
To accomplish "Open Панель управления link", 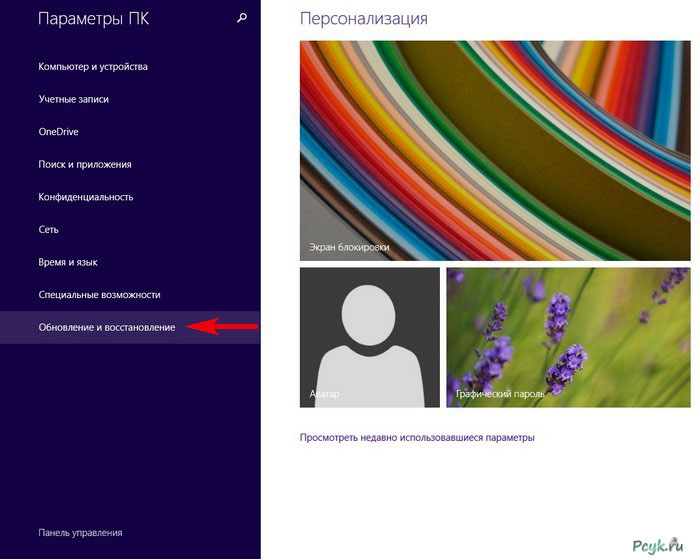I will point(80,533).
